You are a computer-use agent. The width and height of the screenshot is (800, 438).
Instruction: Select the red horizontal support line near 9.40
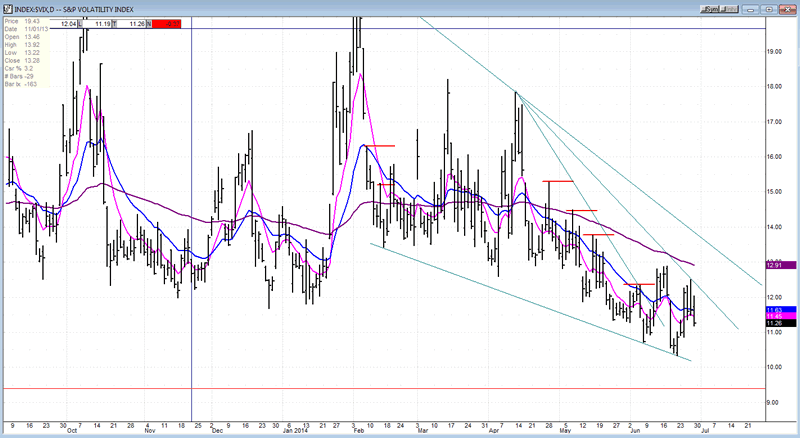click(x=400, y=388)
